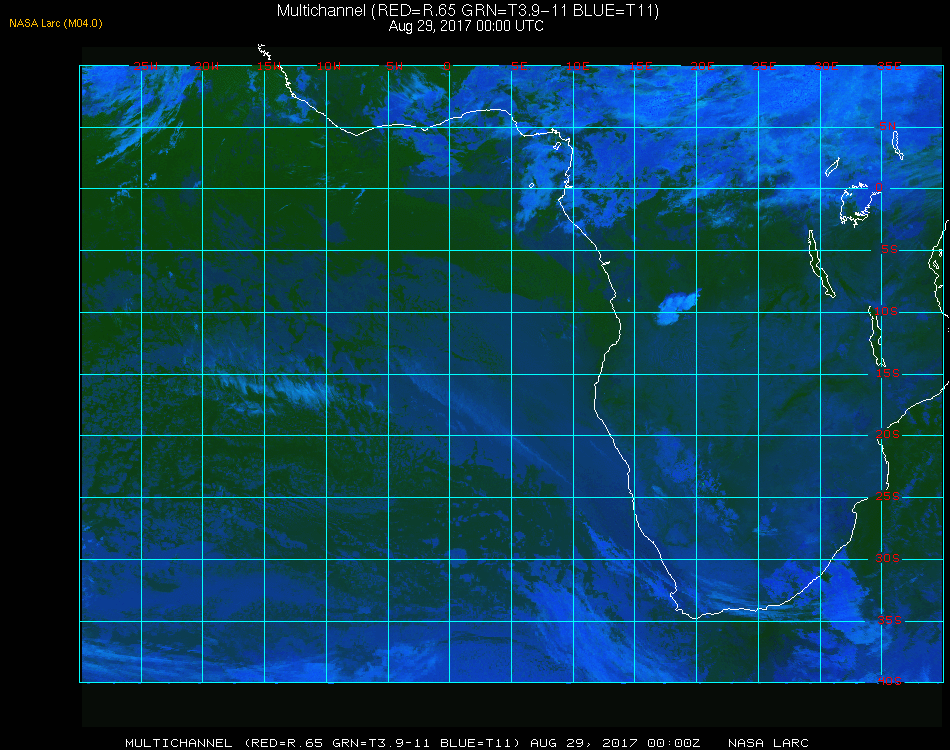Image resolution: width=950 pixels, height=750 pixels.
Task: Click the Lake Victoria outline near the equator
Action: coord(859,205)
